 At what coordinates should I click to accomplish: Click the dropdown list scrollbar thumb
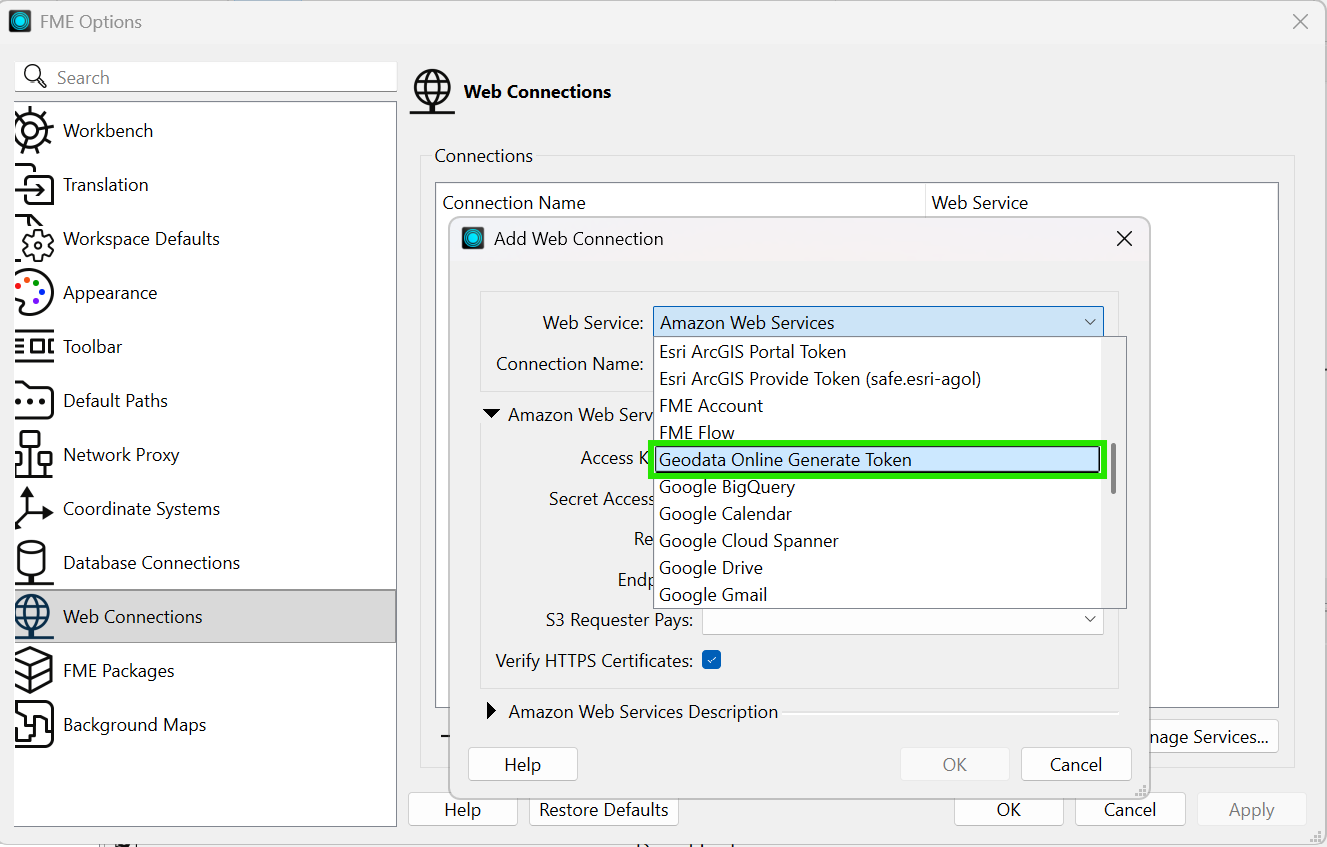pyautogui.click(x=1113, y=469)
